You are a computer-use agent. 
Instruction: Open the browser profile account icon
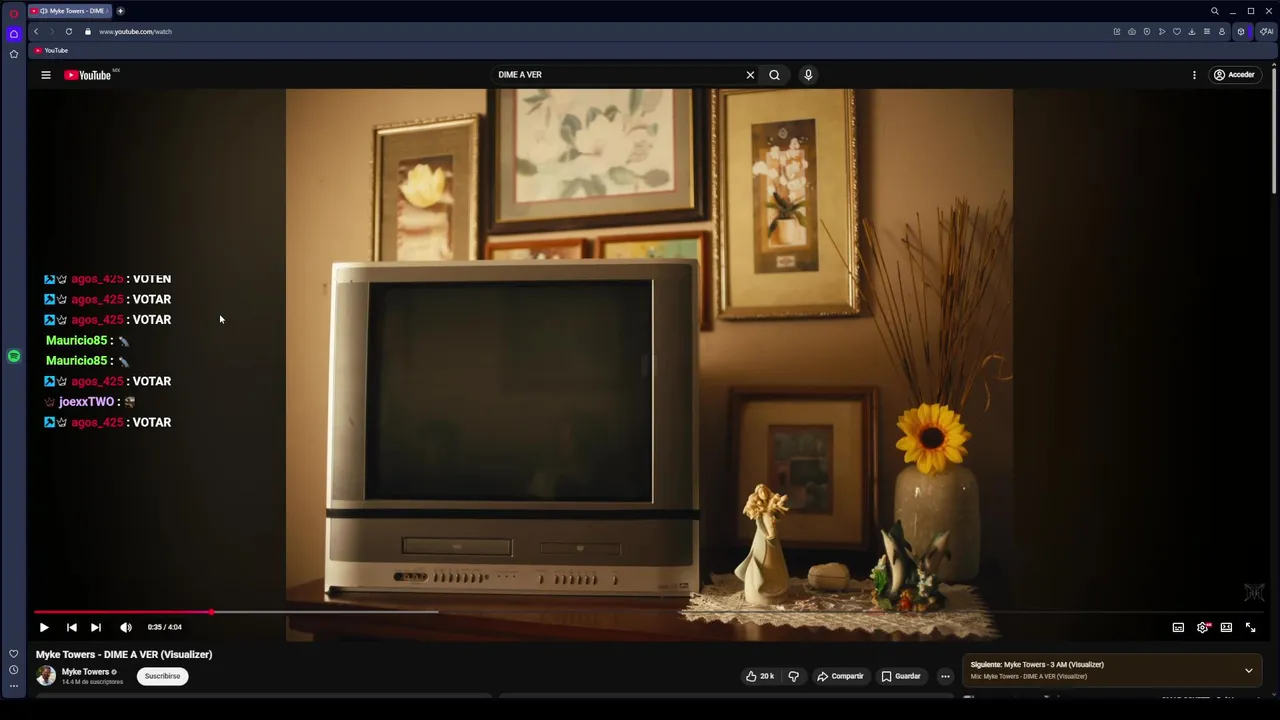(x=1222, y=32)
